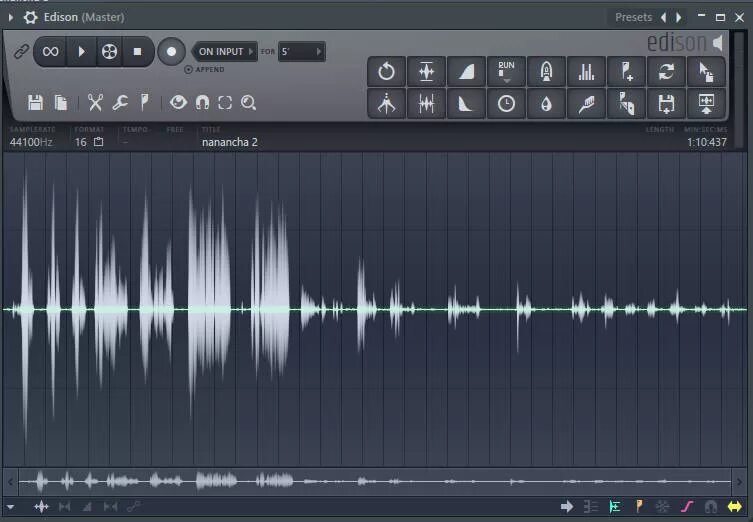Open the convolution reverb bell tool

[546, 72]
